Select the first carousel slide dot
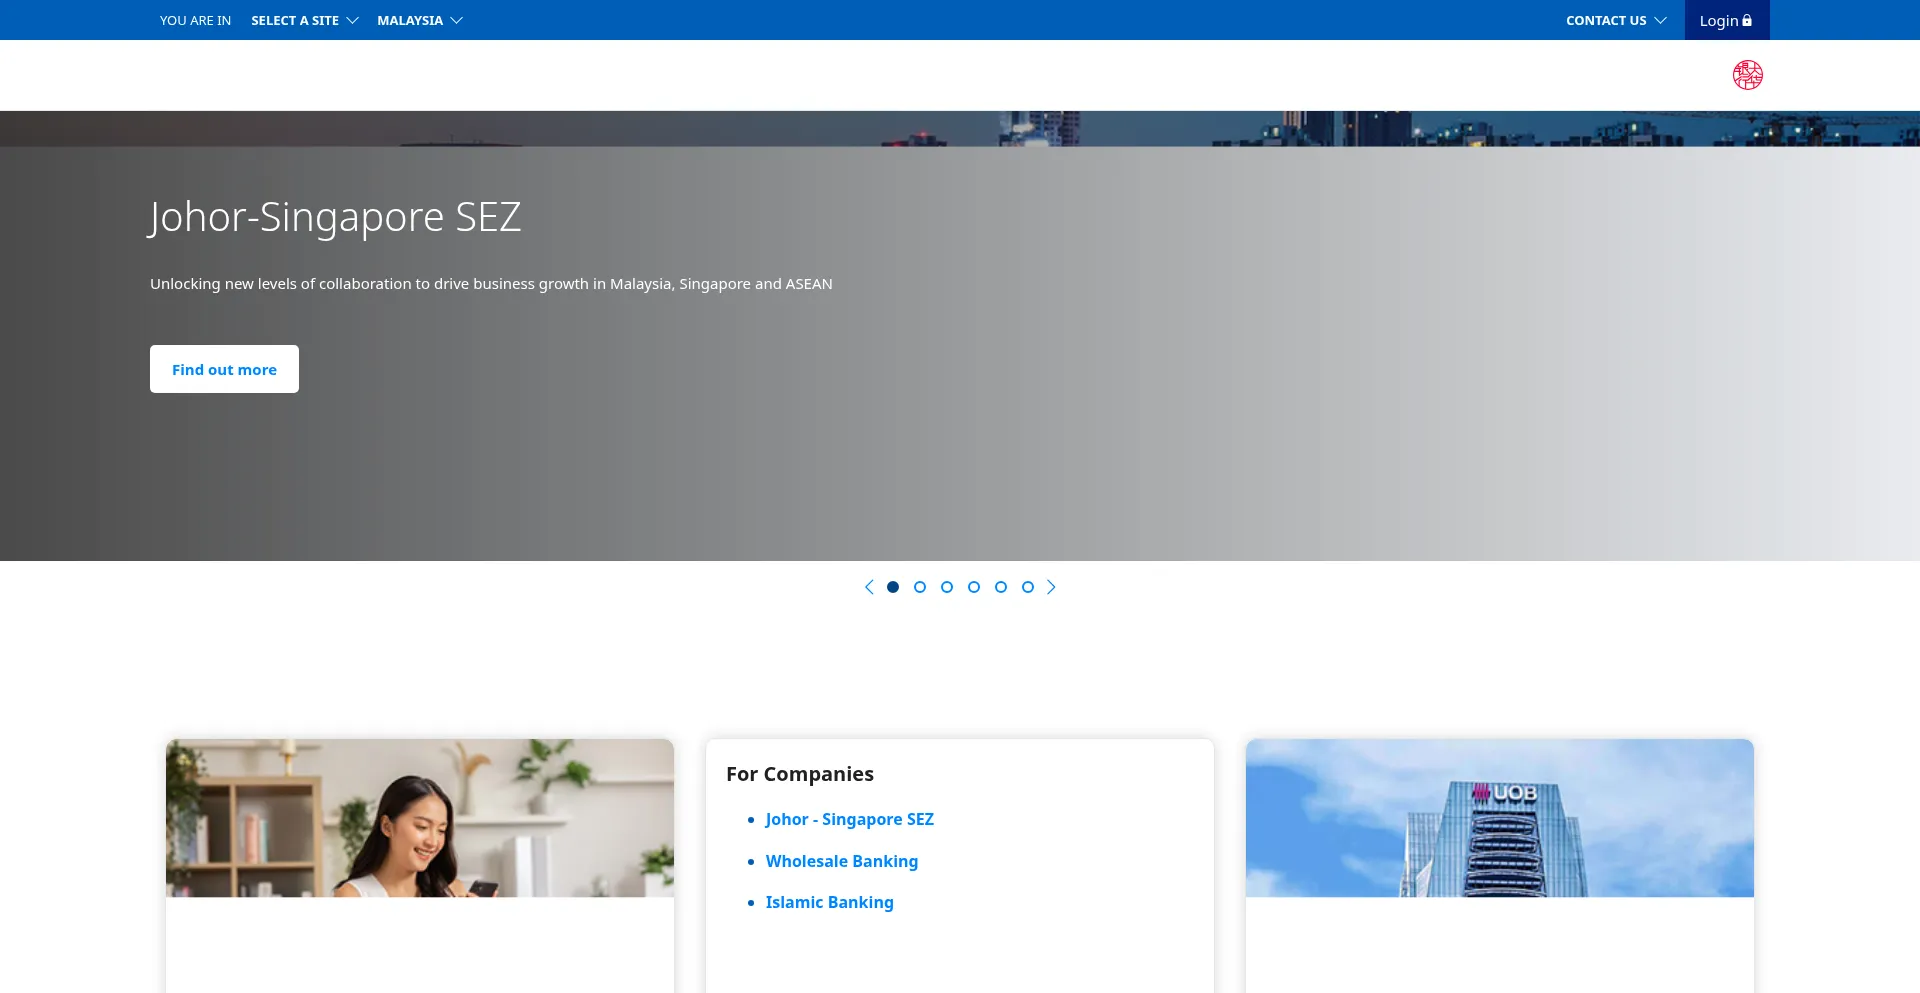Screen dimensions: 1920x993 click(893, 587)
